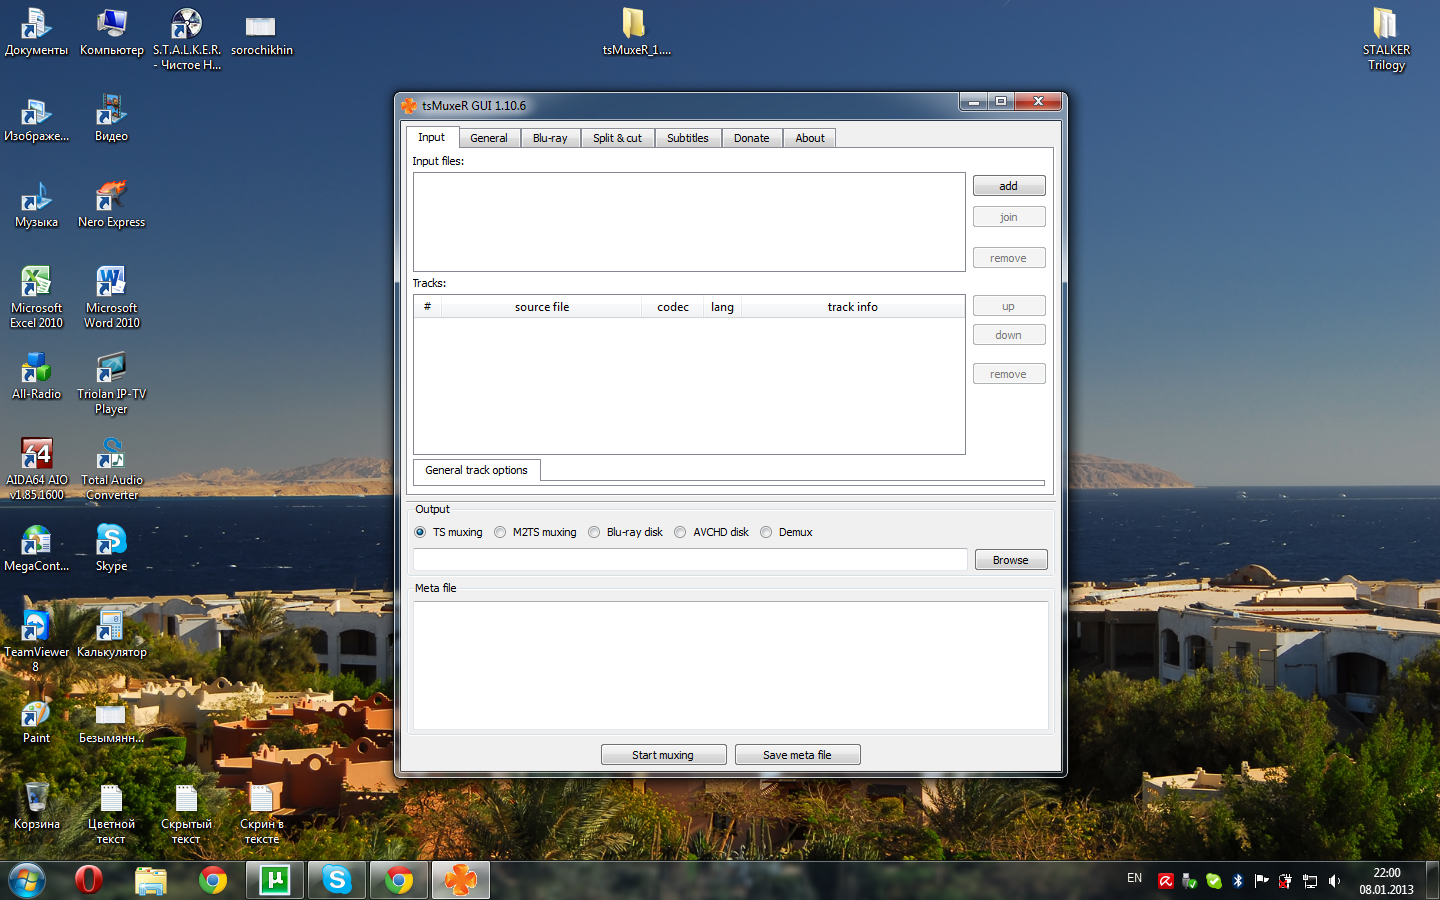This screenshot has height=900, width=1440.
Task: Select the S.T.A.L.K.E.R. Чистое Н... shortcut
Action: [187, 40]
